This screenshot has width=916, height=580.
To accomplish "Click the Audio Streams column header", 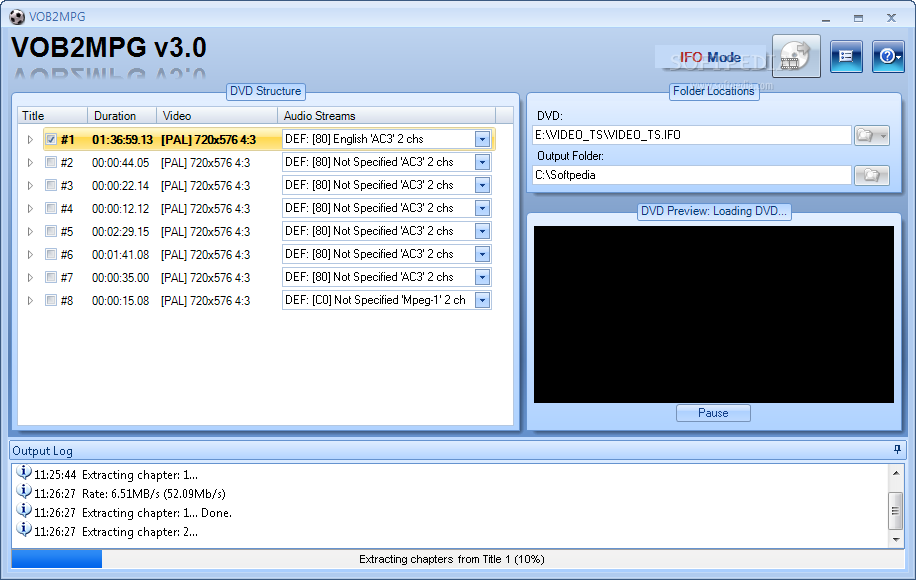I will click(x=386, y=116).
